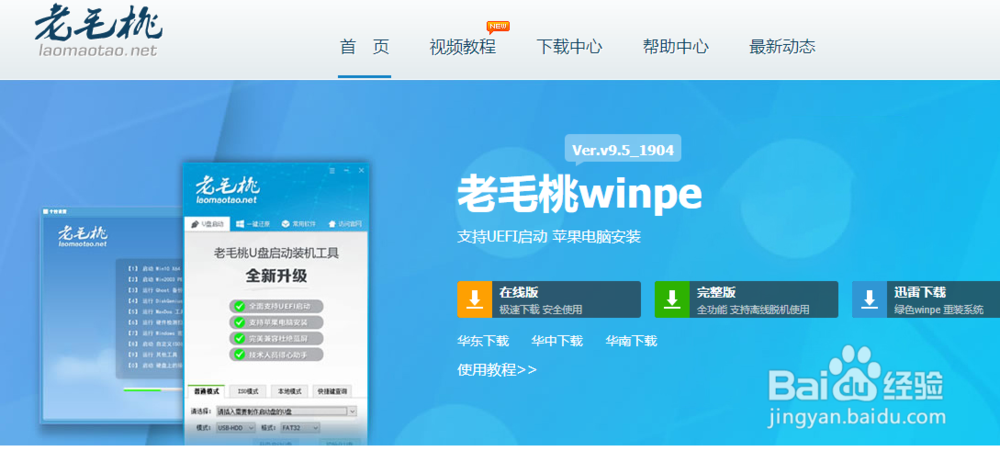Choose the 华南下载 mirror link

(x=631, y=341)
